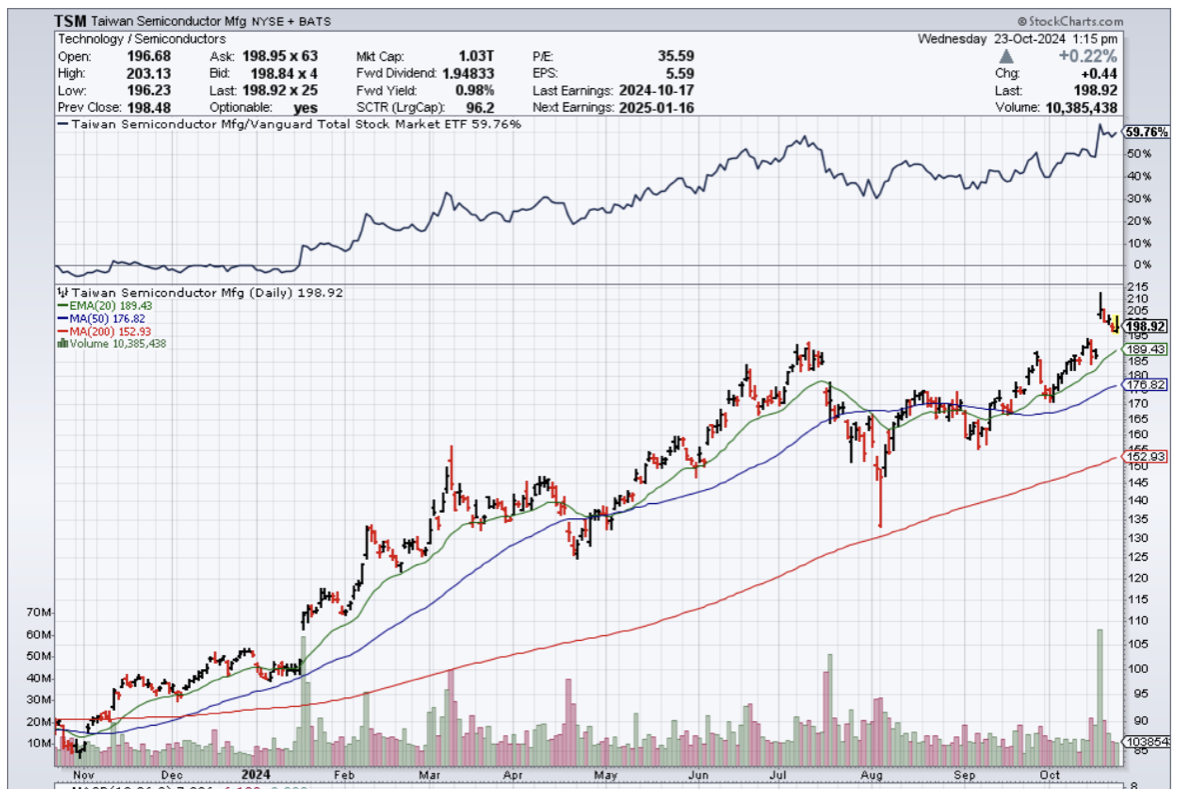The image size is (1180, 800).
Task: Click the green EMA(20) legend line marker
Action: tap(63, 306)
